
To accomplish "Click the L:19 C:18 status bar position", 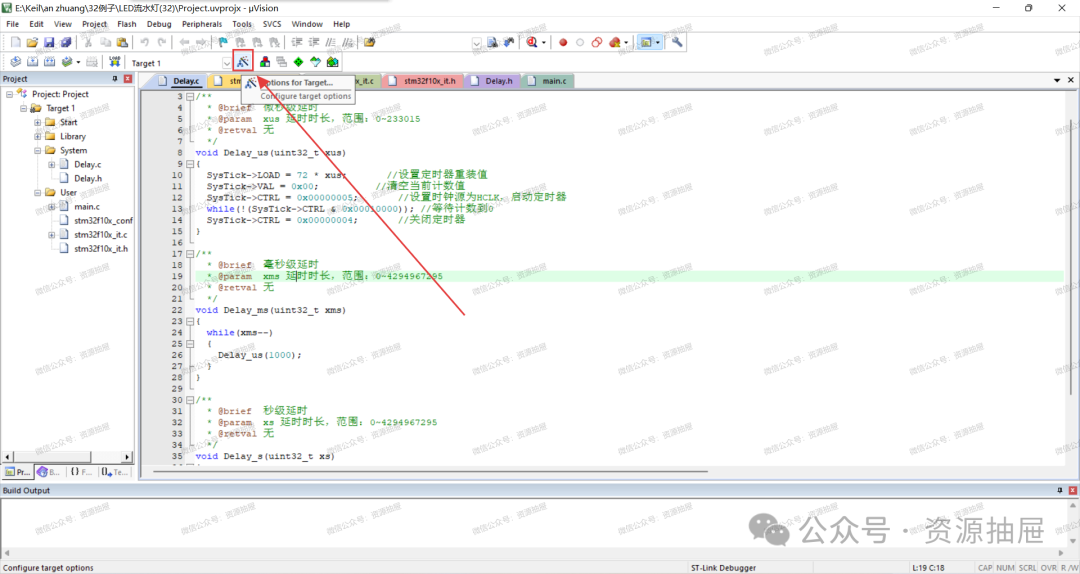I will point(928,568).
